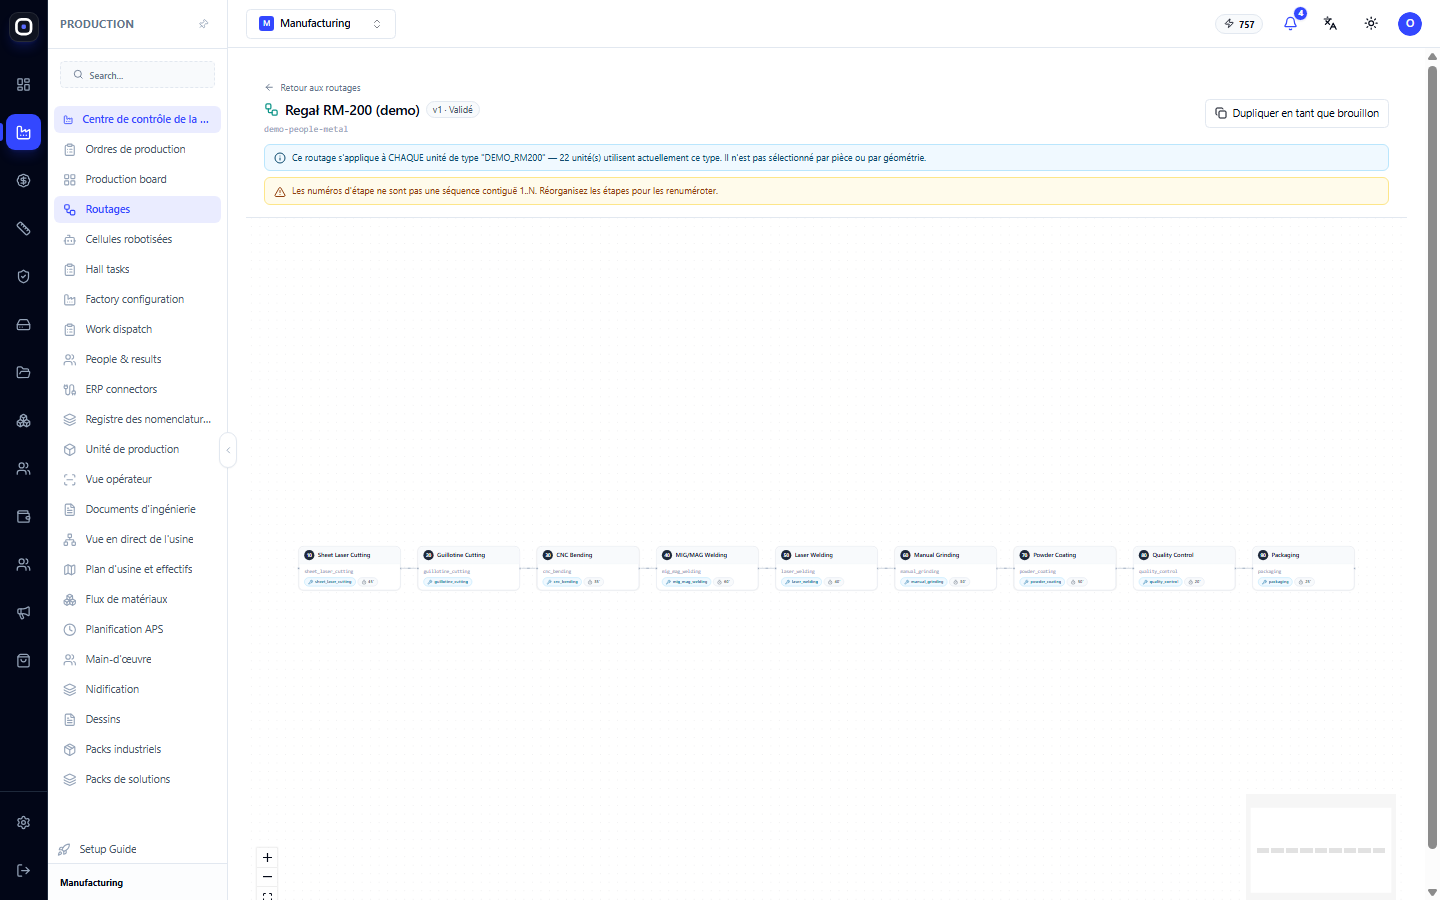Click the logout icon at rail bottom
This screenshot has width=1440, height=900.
tap(24, 870)
